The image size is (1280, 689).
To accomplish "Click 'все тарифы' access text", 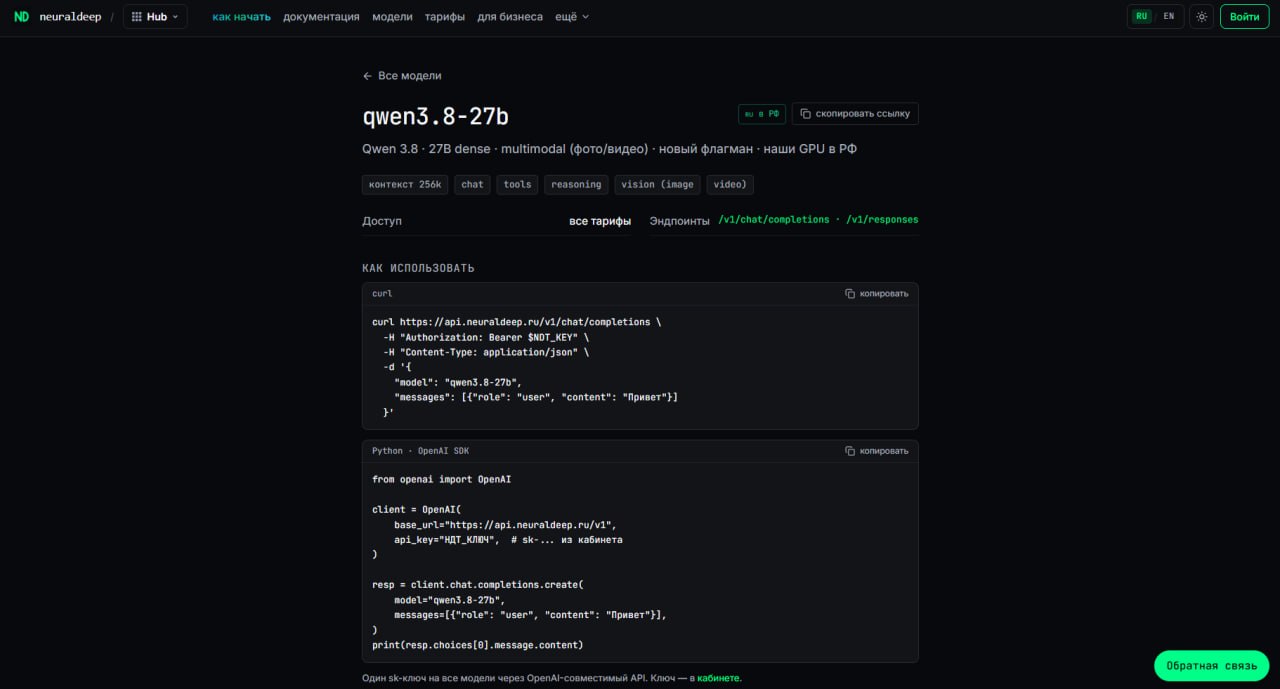I will [600, 221].
